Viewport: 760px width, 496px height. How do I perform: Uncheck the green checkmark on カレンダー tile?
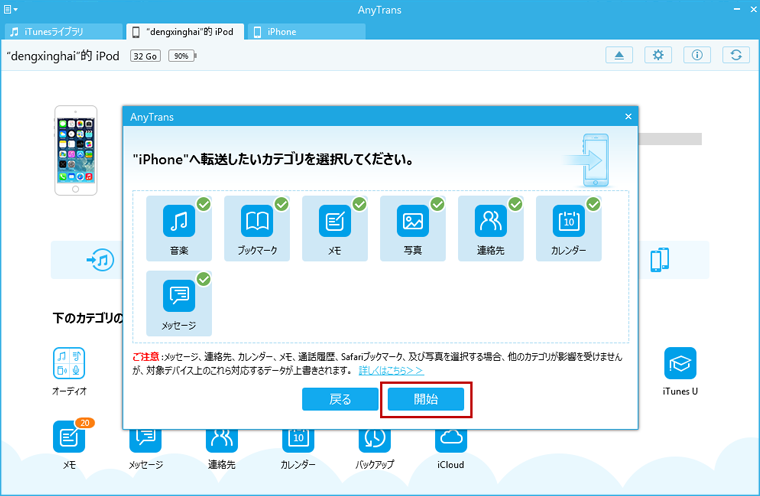click(x=594, y=204)
